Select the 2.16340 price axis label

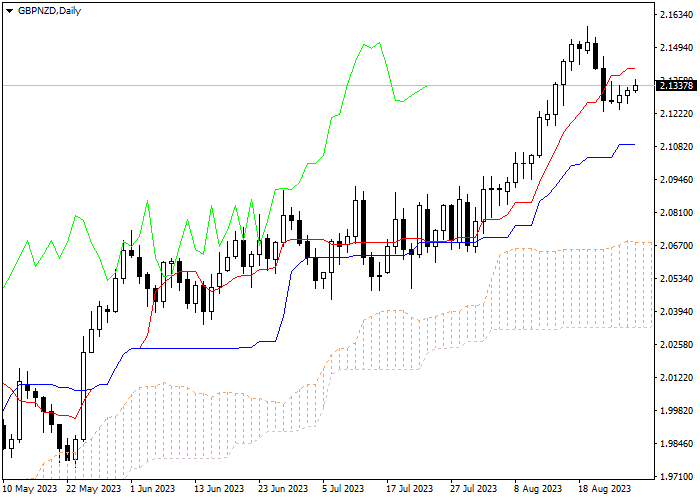coord(676,15)
